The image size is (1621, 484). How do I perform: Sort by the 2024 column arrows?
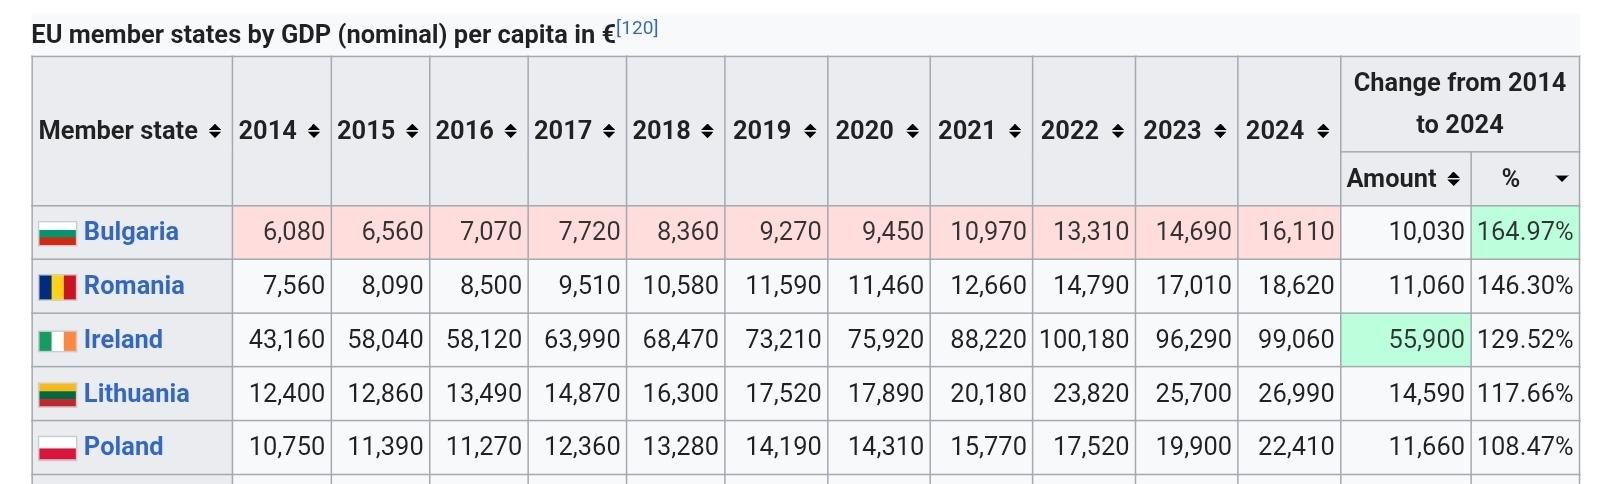pos(1323,131)
